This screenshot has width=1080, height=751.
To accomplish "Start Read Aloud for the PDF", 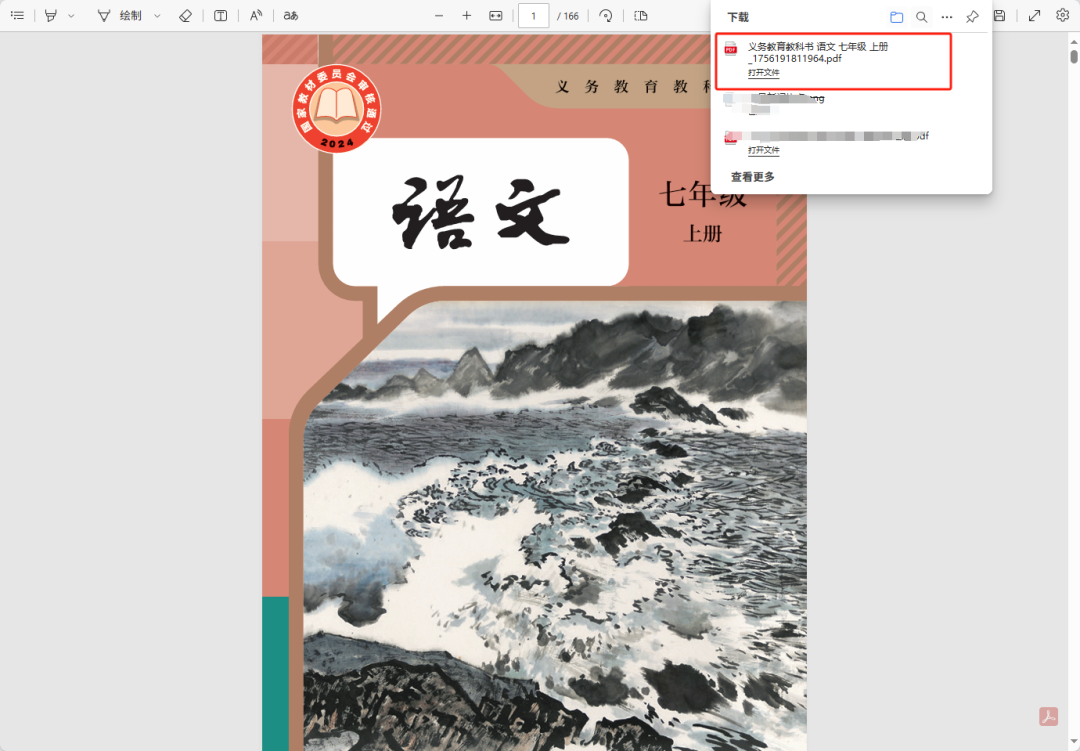I will point(255,15).
